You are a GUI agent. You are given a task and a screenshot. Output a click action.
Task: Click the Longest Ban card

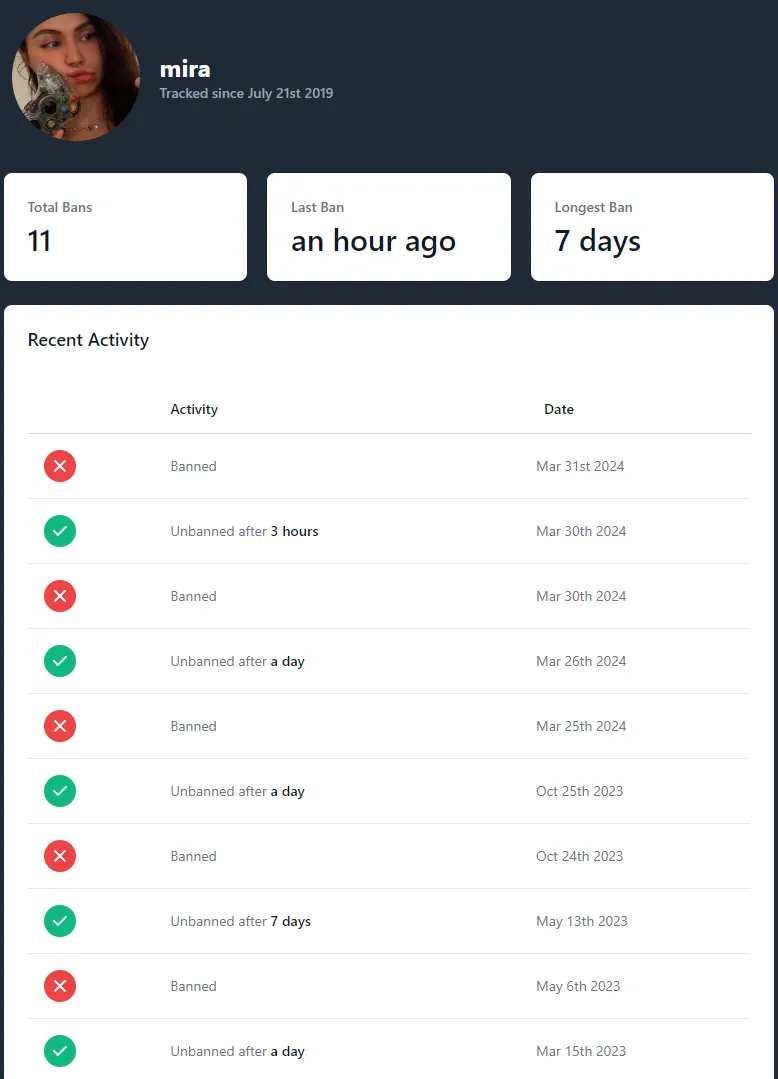point(652,227)
